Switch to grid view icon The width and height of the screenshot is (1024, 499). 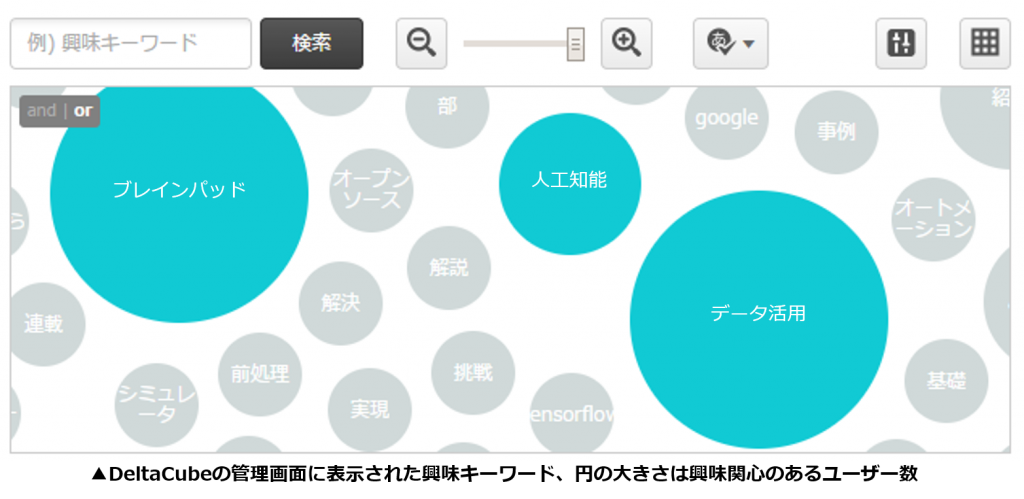(x=985, y=43)
